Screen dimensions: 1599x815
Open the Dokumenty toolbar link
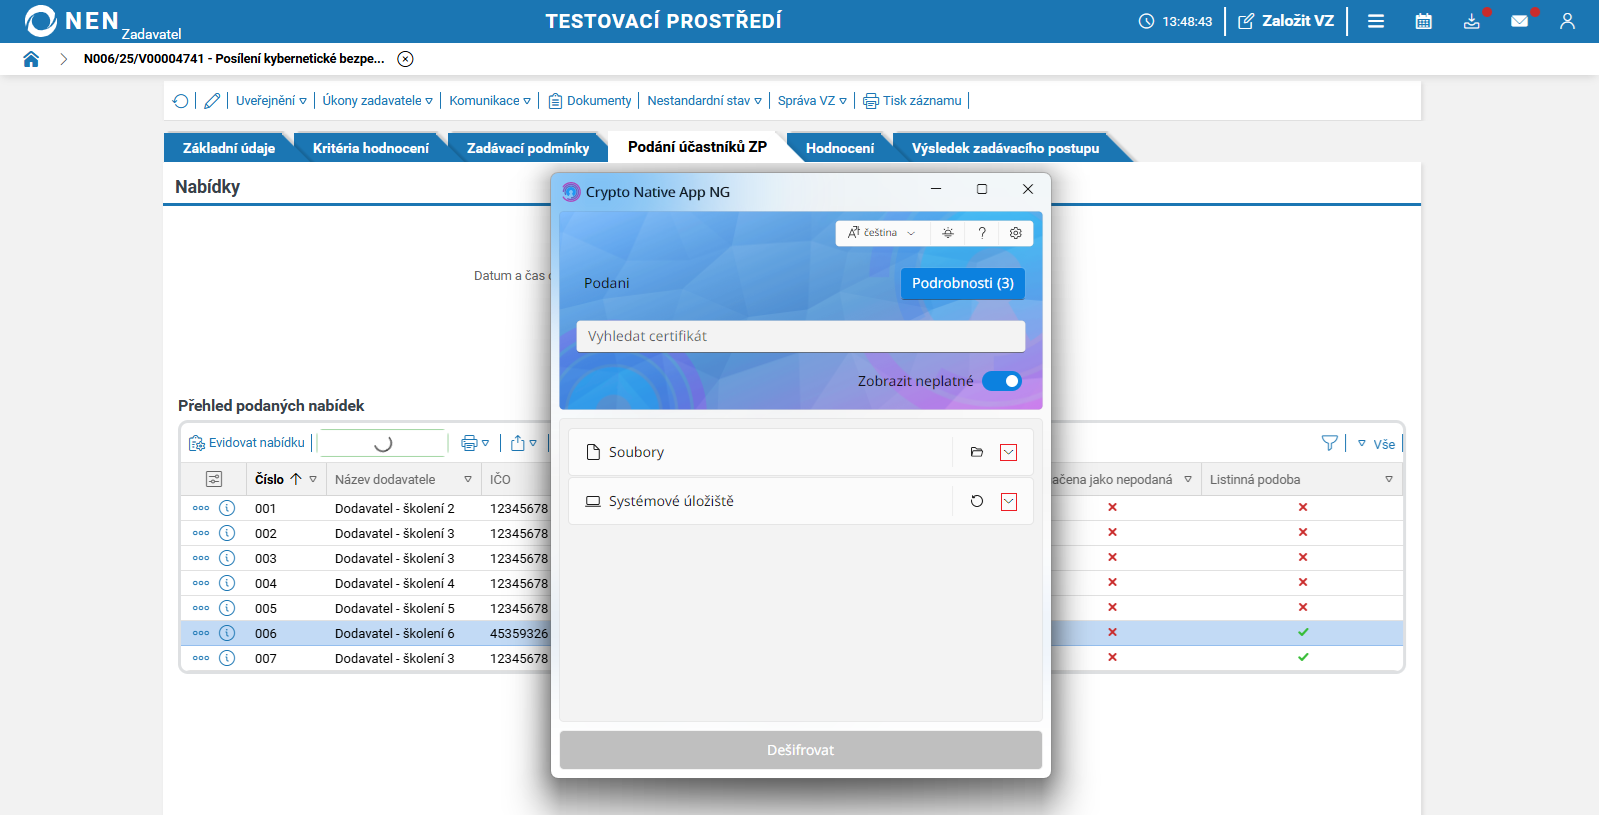(x=590, y=101)
